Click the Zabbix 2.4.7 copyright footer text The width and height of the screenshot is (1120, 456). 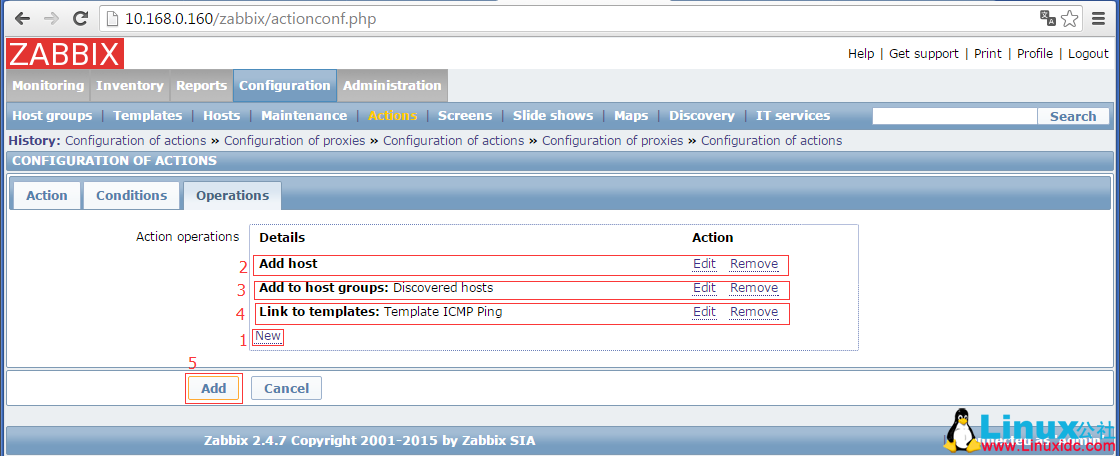point(369,440)
